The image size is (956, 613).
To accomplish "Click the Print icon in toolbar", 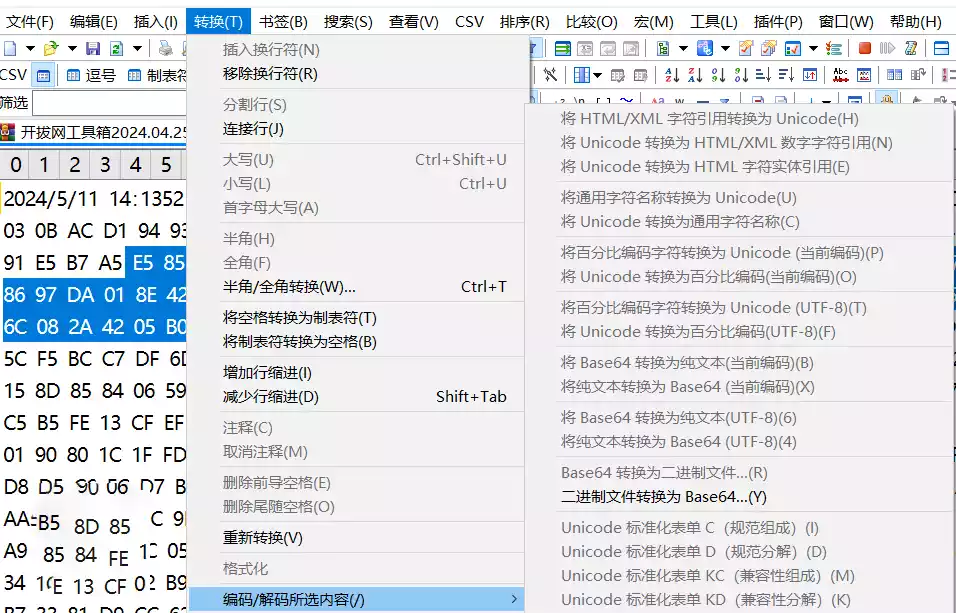I will tap(165, 48).
